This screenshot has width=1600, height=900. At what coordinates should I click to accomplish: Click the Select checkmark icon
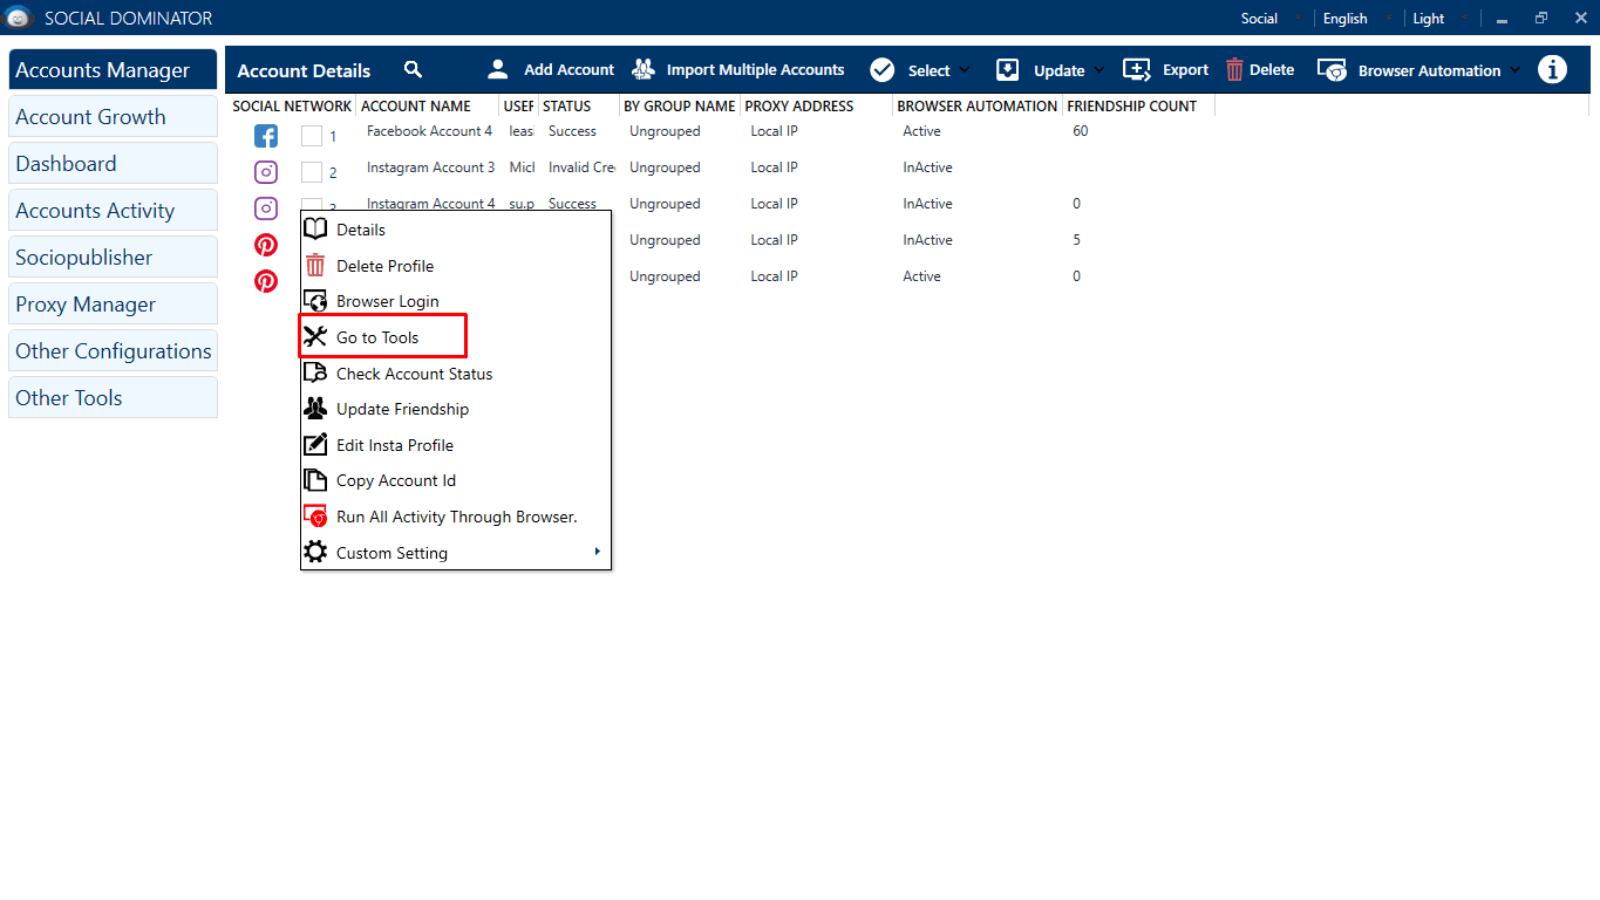pos(882,70)
